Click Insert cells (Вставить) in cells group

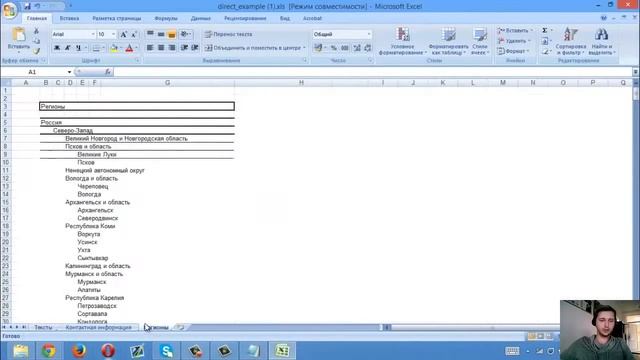point(515,31)
